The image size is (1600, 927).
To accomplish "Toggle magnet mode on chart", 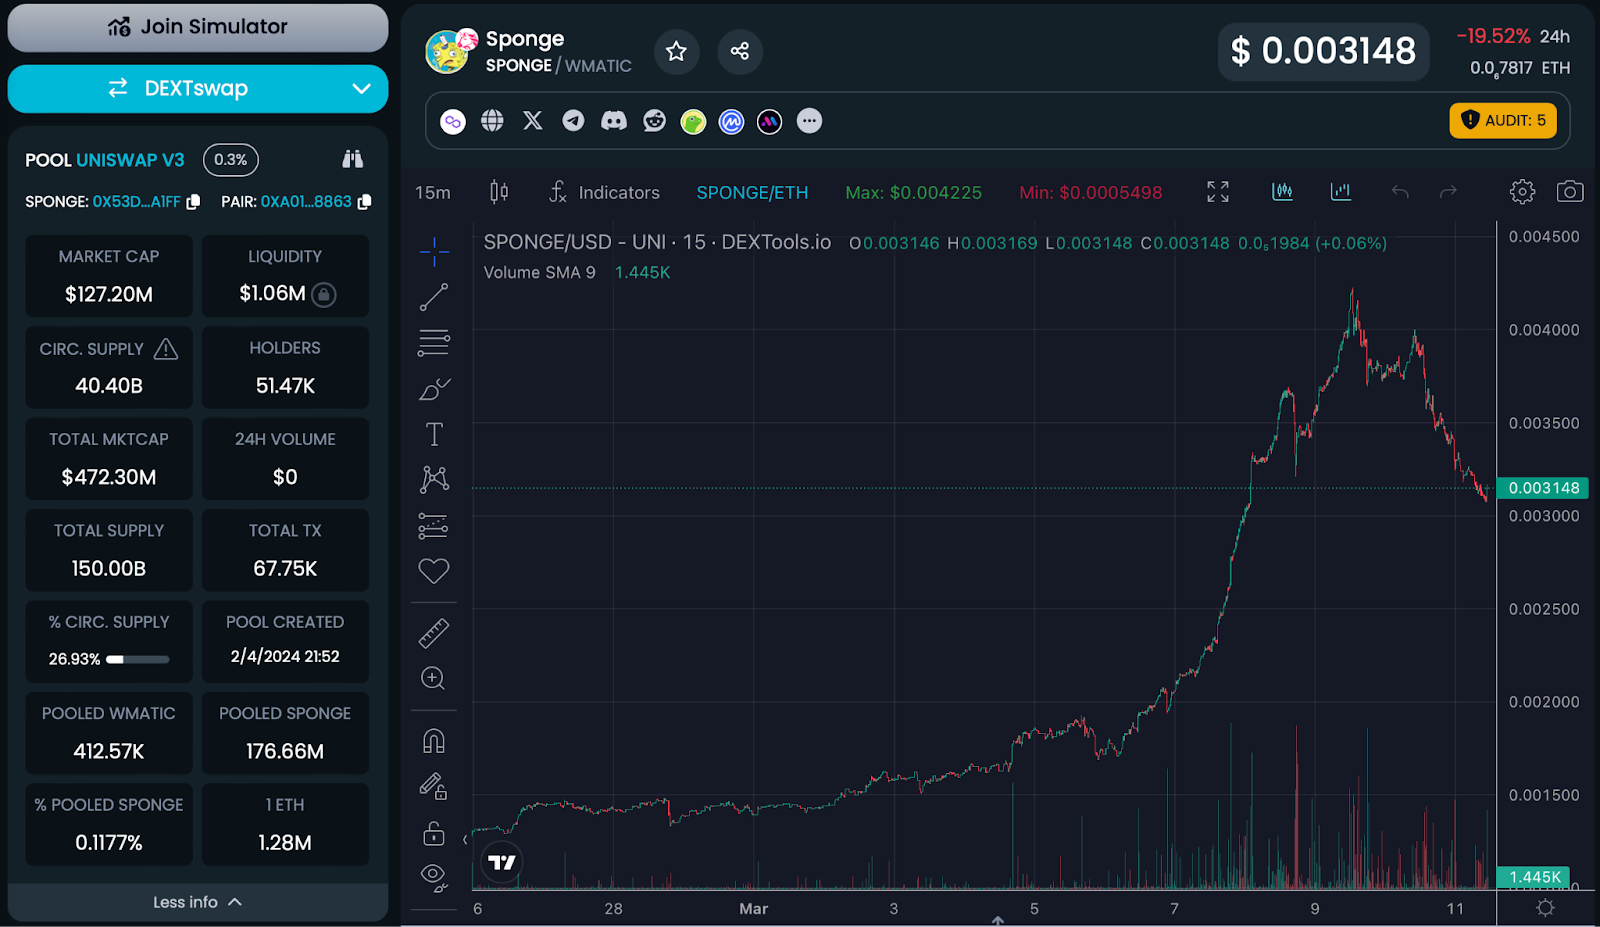I will 434,741.
